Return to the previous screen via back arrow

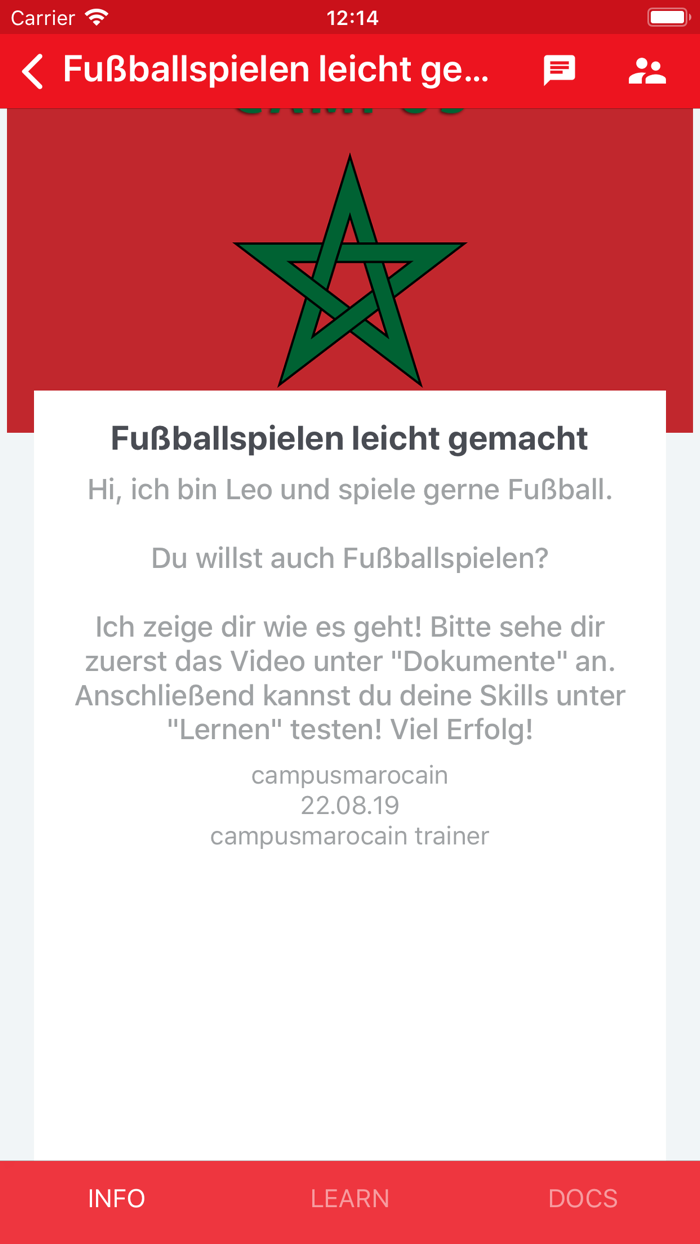(30, 71)
